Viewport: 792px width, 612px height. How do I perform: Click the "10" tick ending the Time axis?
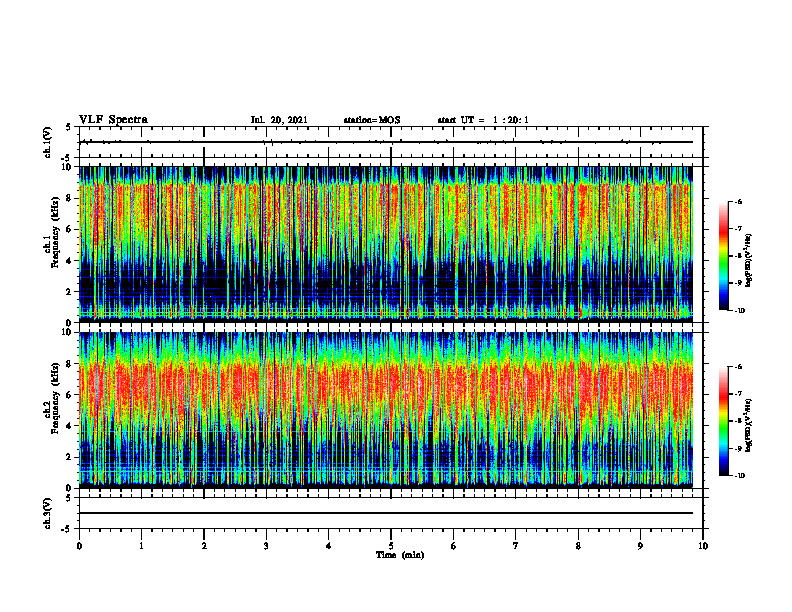pyautogui.click(x=703, y=546)
